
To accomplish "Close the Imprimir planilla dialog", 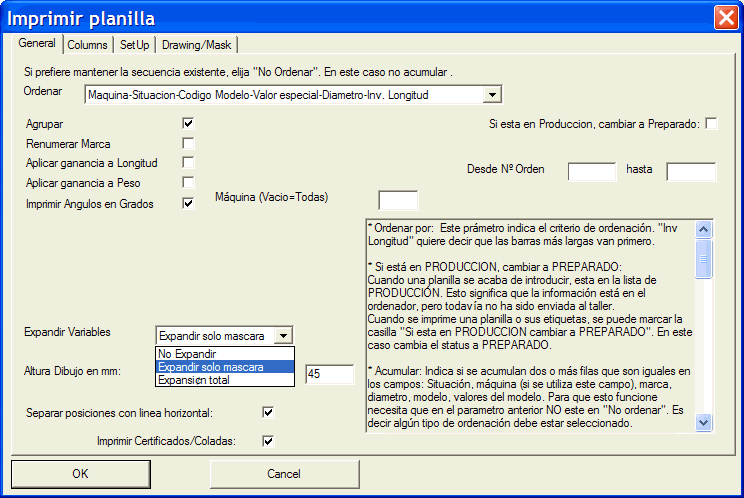I will tap(725, 17).
